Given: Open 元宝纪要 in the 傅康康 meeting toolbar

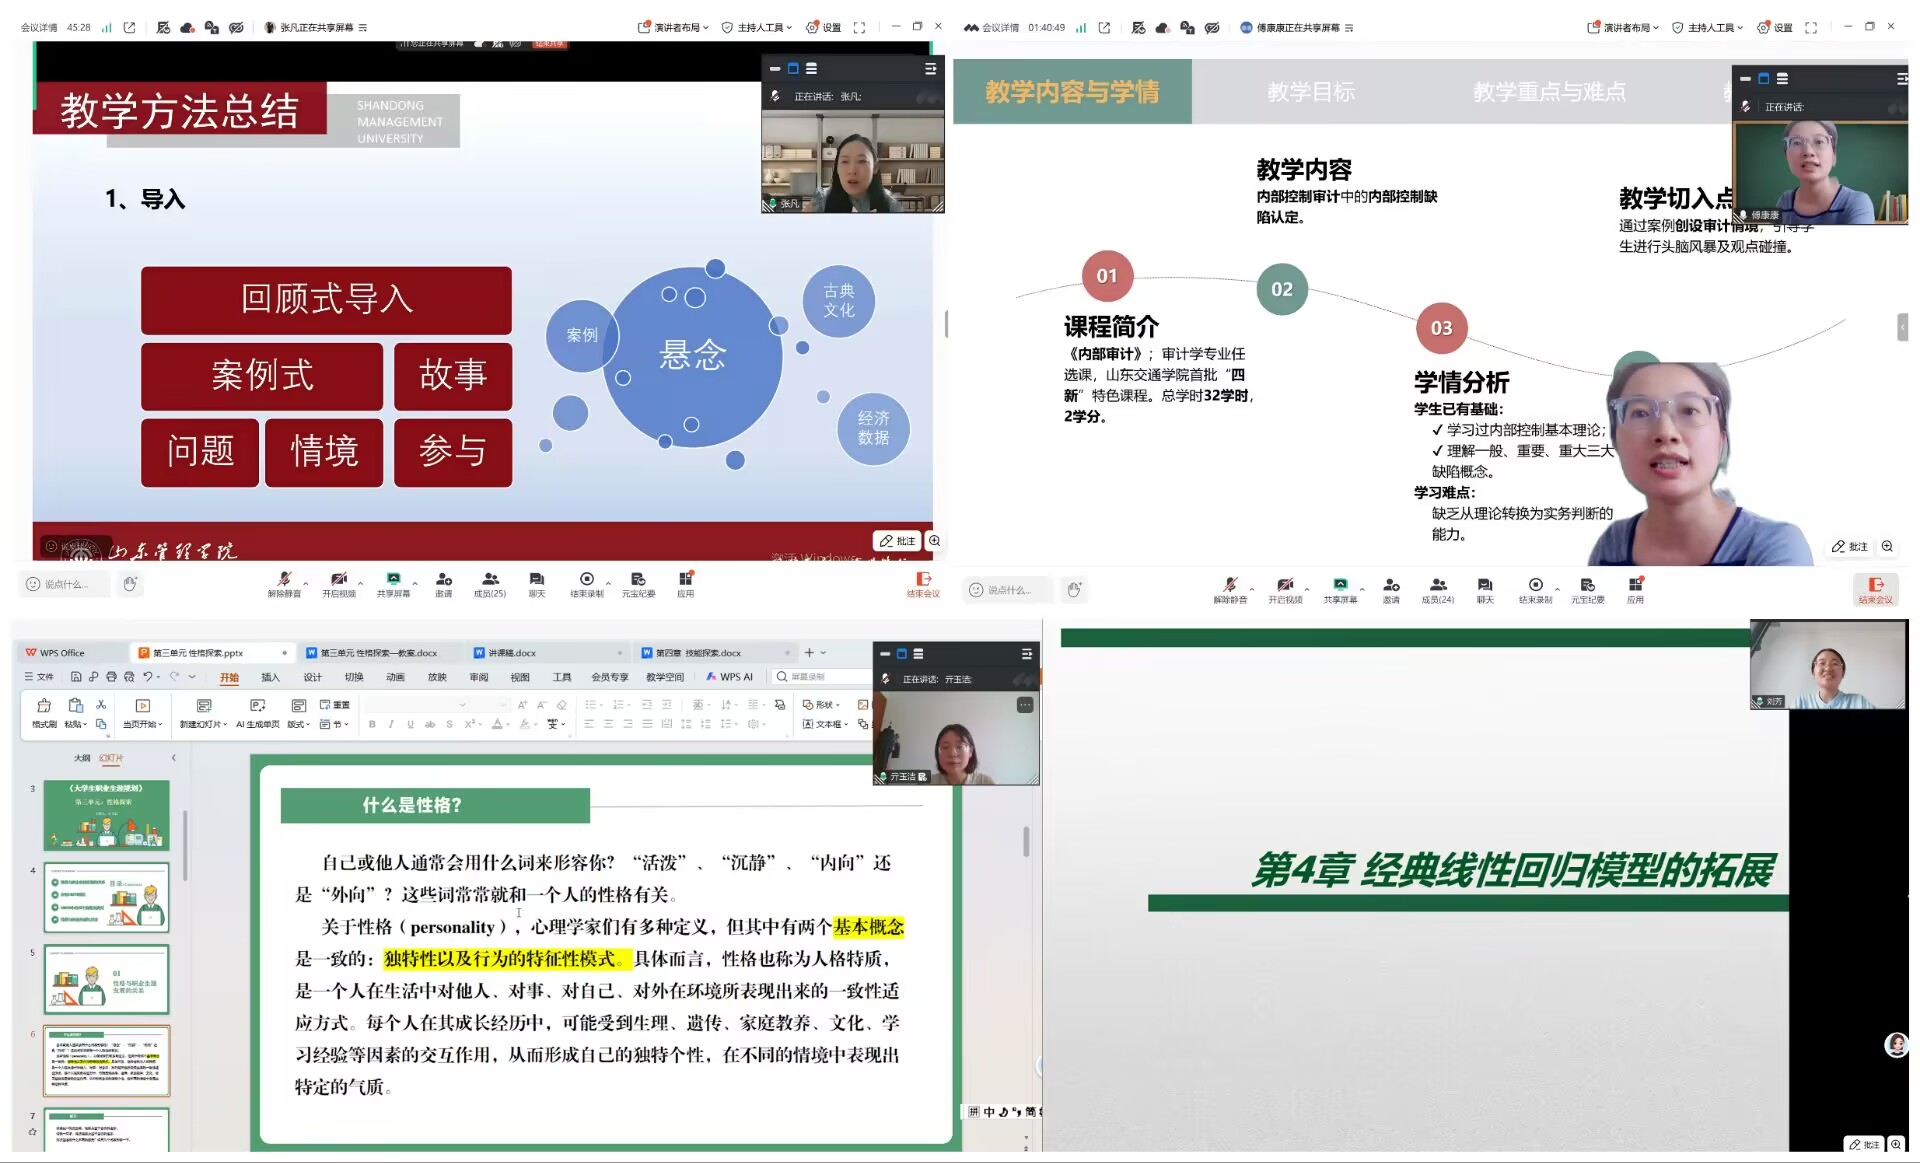Looking at the screenshot, I should (x=1587, y=590).
